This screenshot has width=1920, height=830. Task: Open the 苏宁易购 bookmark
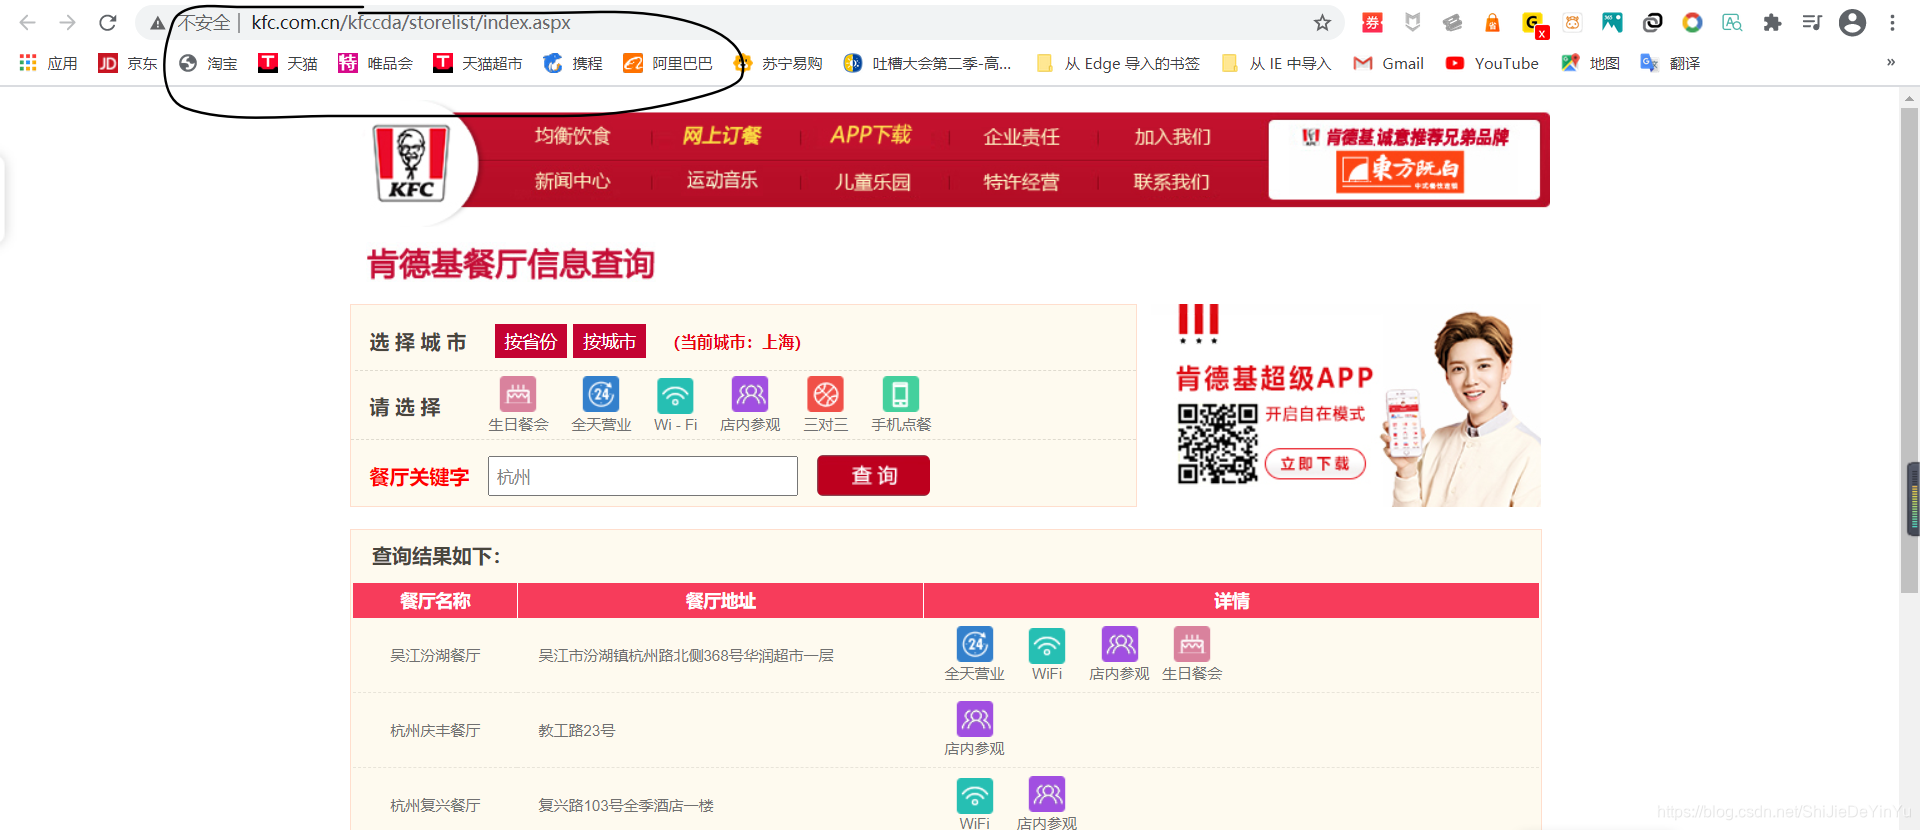tap(778, 63)
